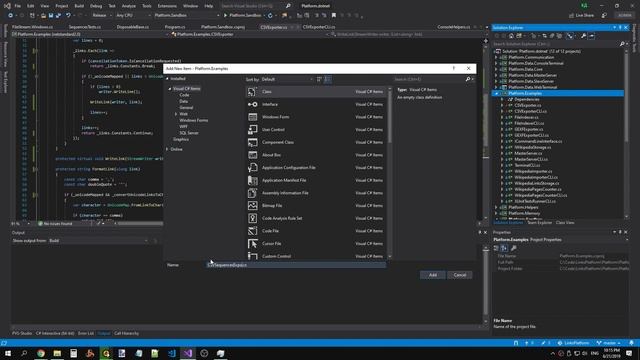
Task: Toggle Alphabetical view in Properties panel
Action: click(x=504, y=248)
